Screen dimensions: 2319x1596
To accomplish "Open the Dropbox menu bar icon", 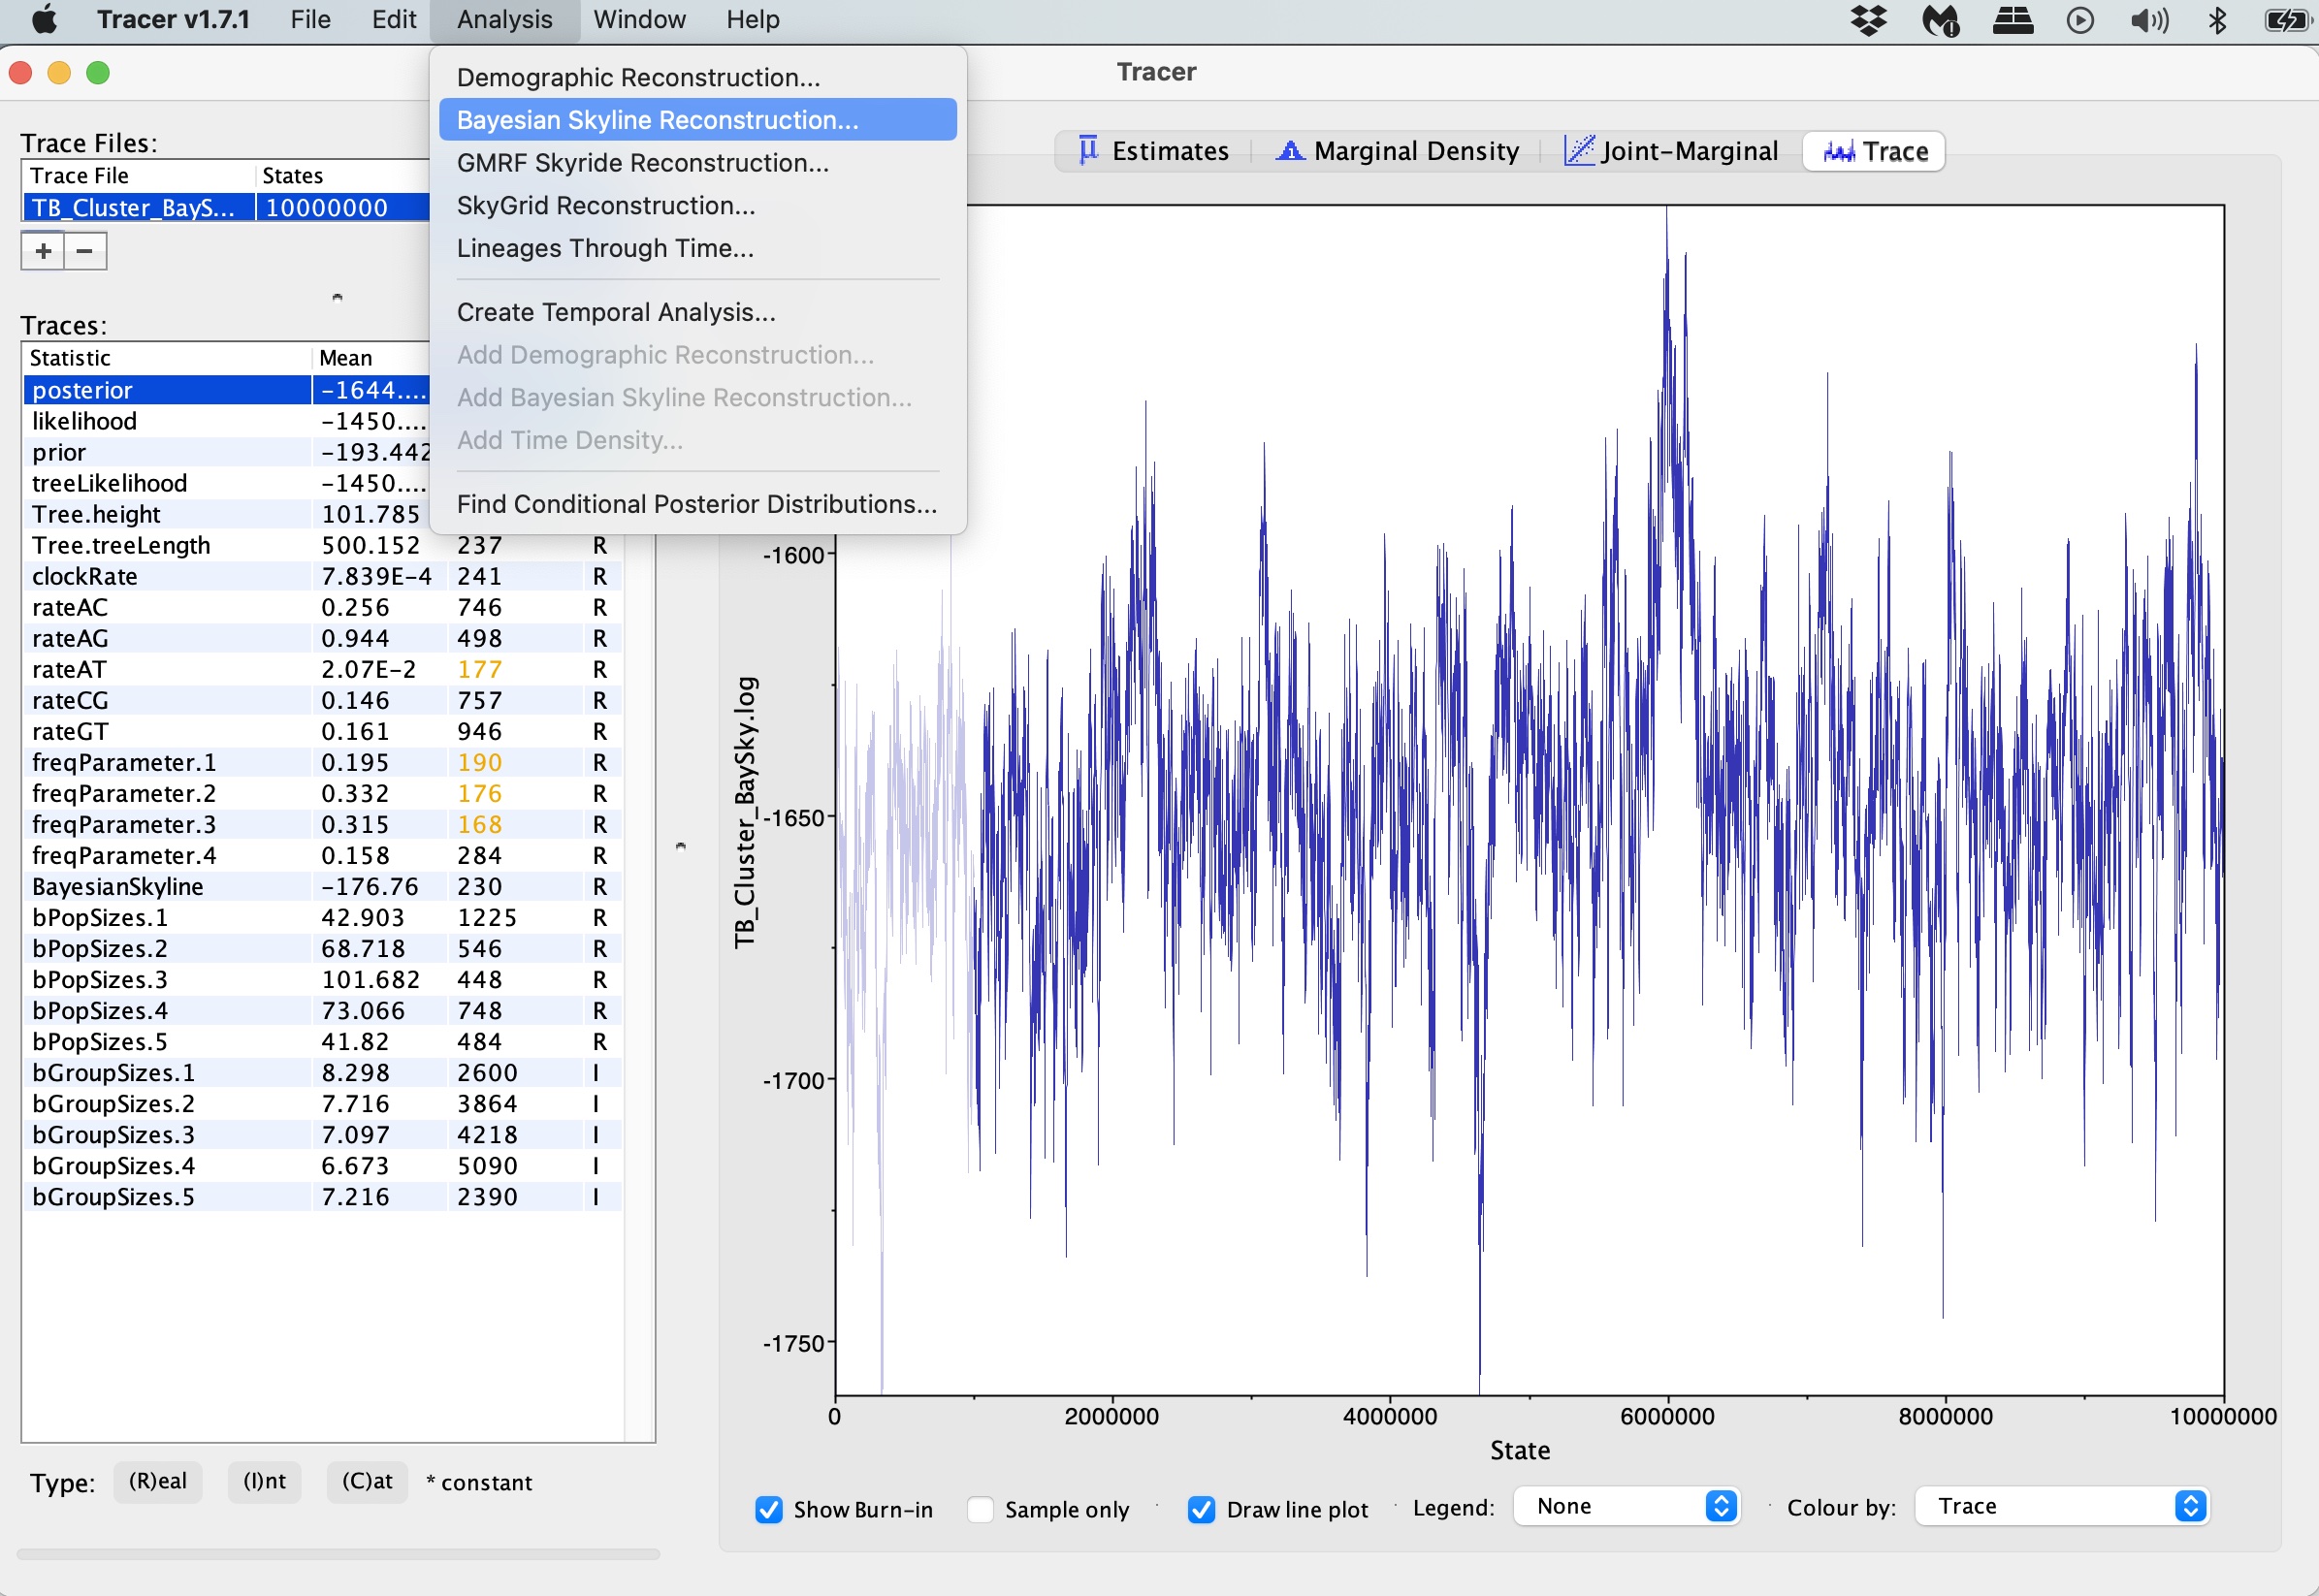I will click(1868, 20).
